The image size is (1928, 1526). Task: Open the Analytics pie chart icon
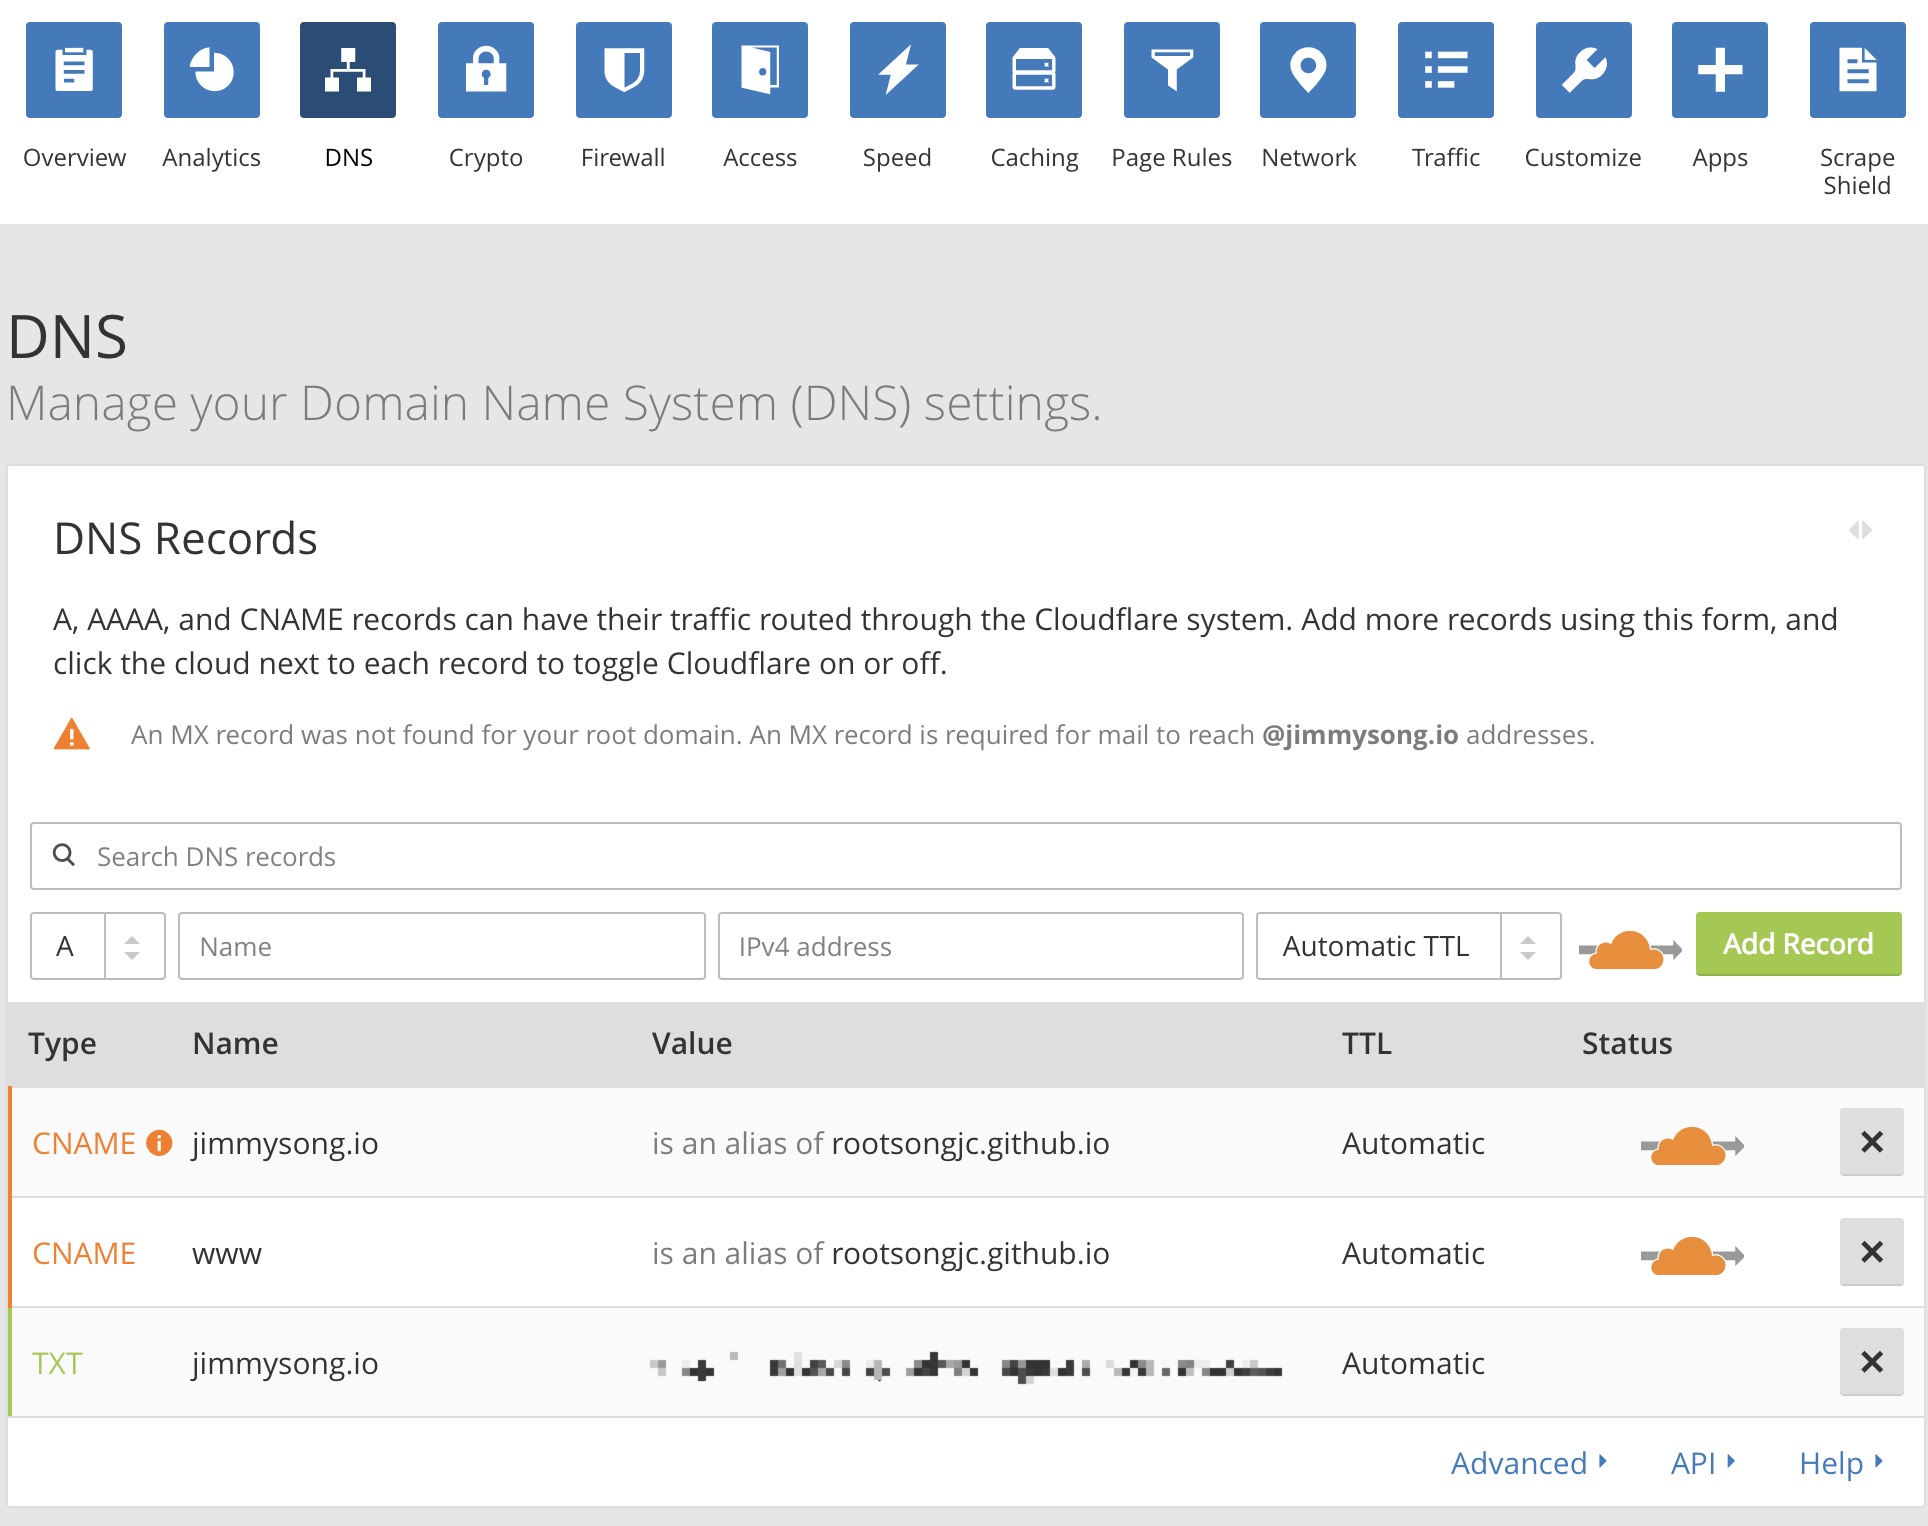(x=212, y=70)
